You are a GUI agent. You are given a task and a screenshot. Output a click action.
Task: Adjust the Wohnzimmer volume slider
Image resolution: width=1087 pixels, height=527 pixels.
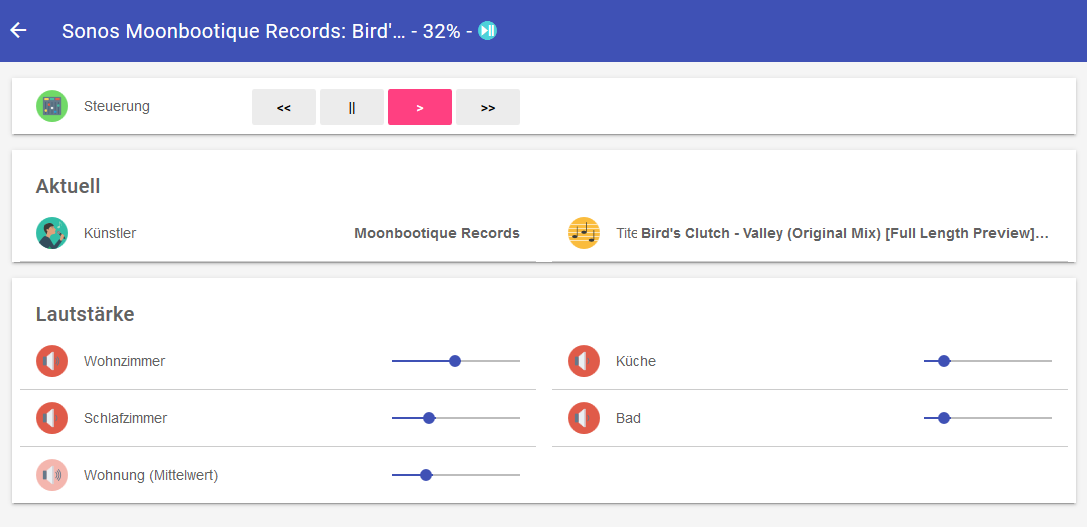pyautogui.click(x=455, y=361)
